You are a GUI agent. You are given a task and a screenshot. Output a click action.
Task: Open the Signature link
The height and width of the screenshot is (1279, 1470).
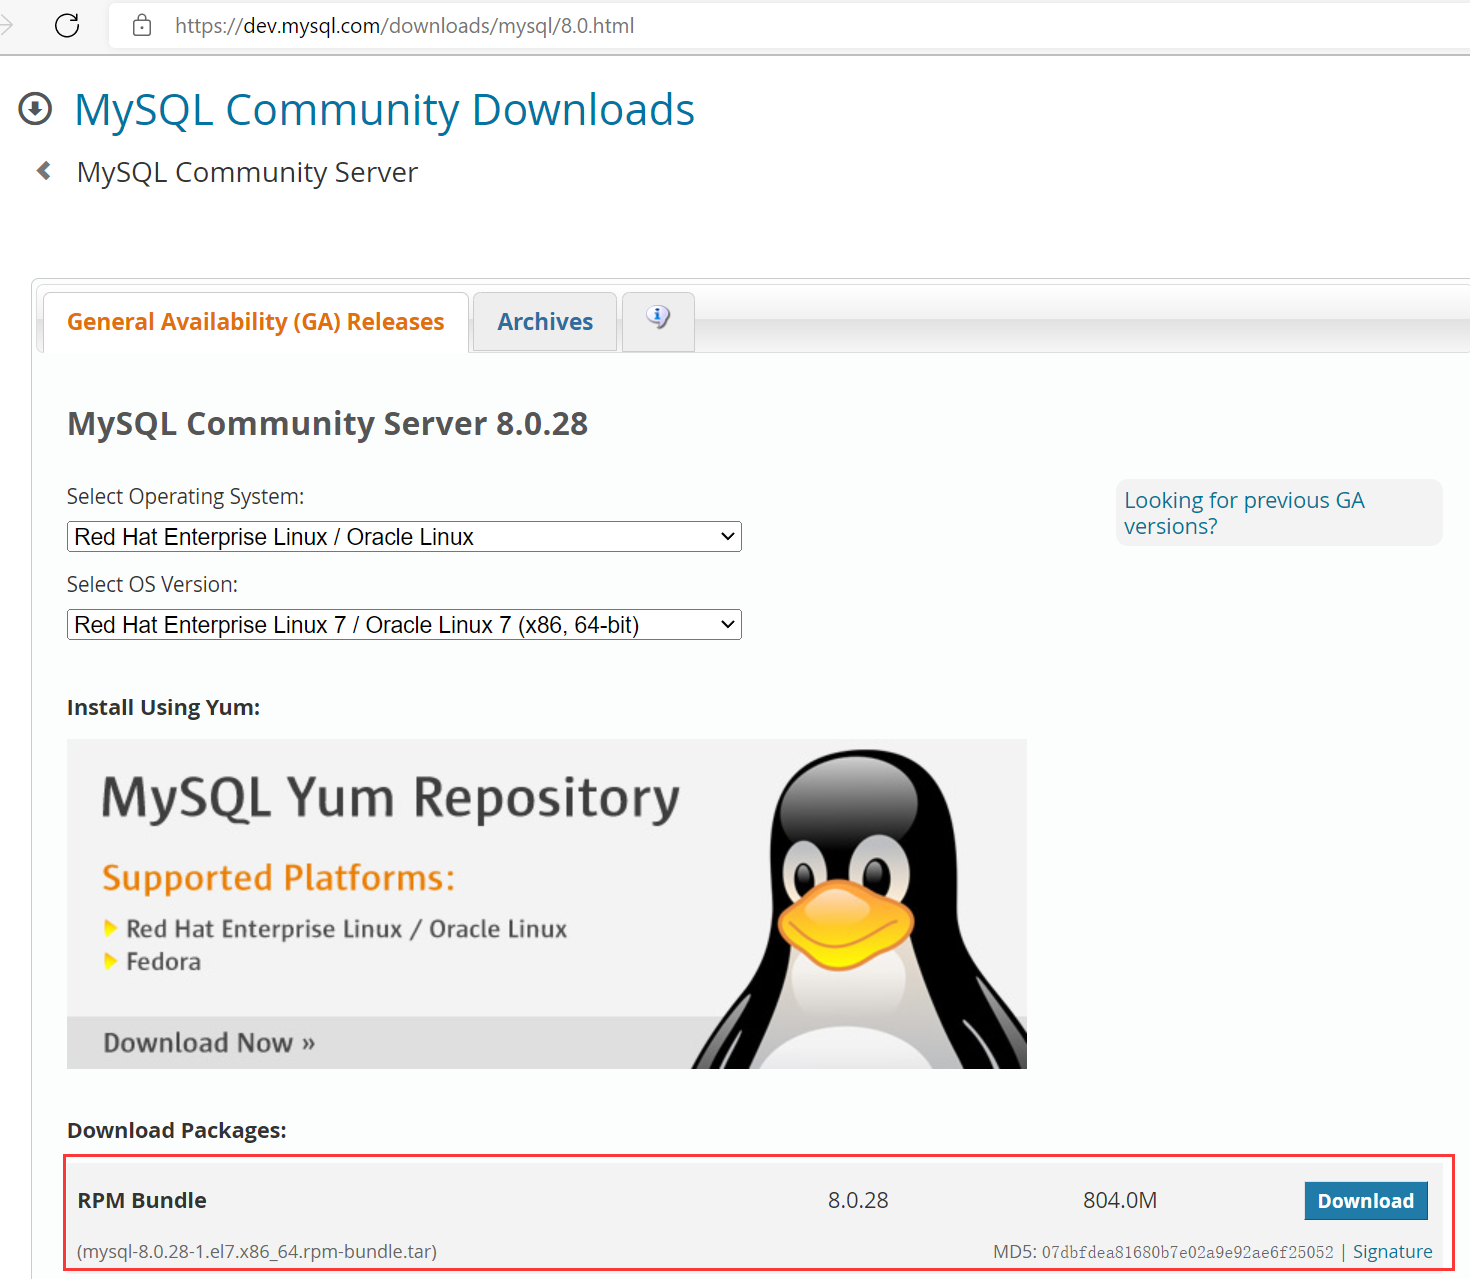click(x=1392, y=1252)
